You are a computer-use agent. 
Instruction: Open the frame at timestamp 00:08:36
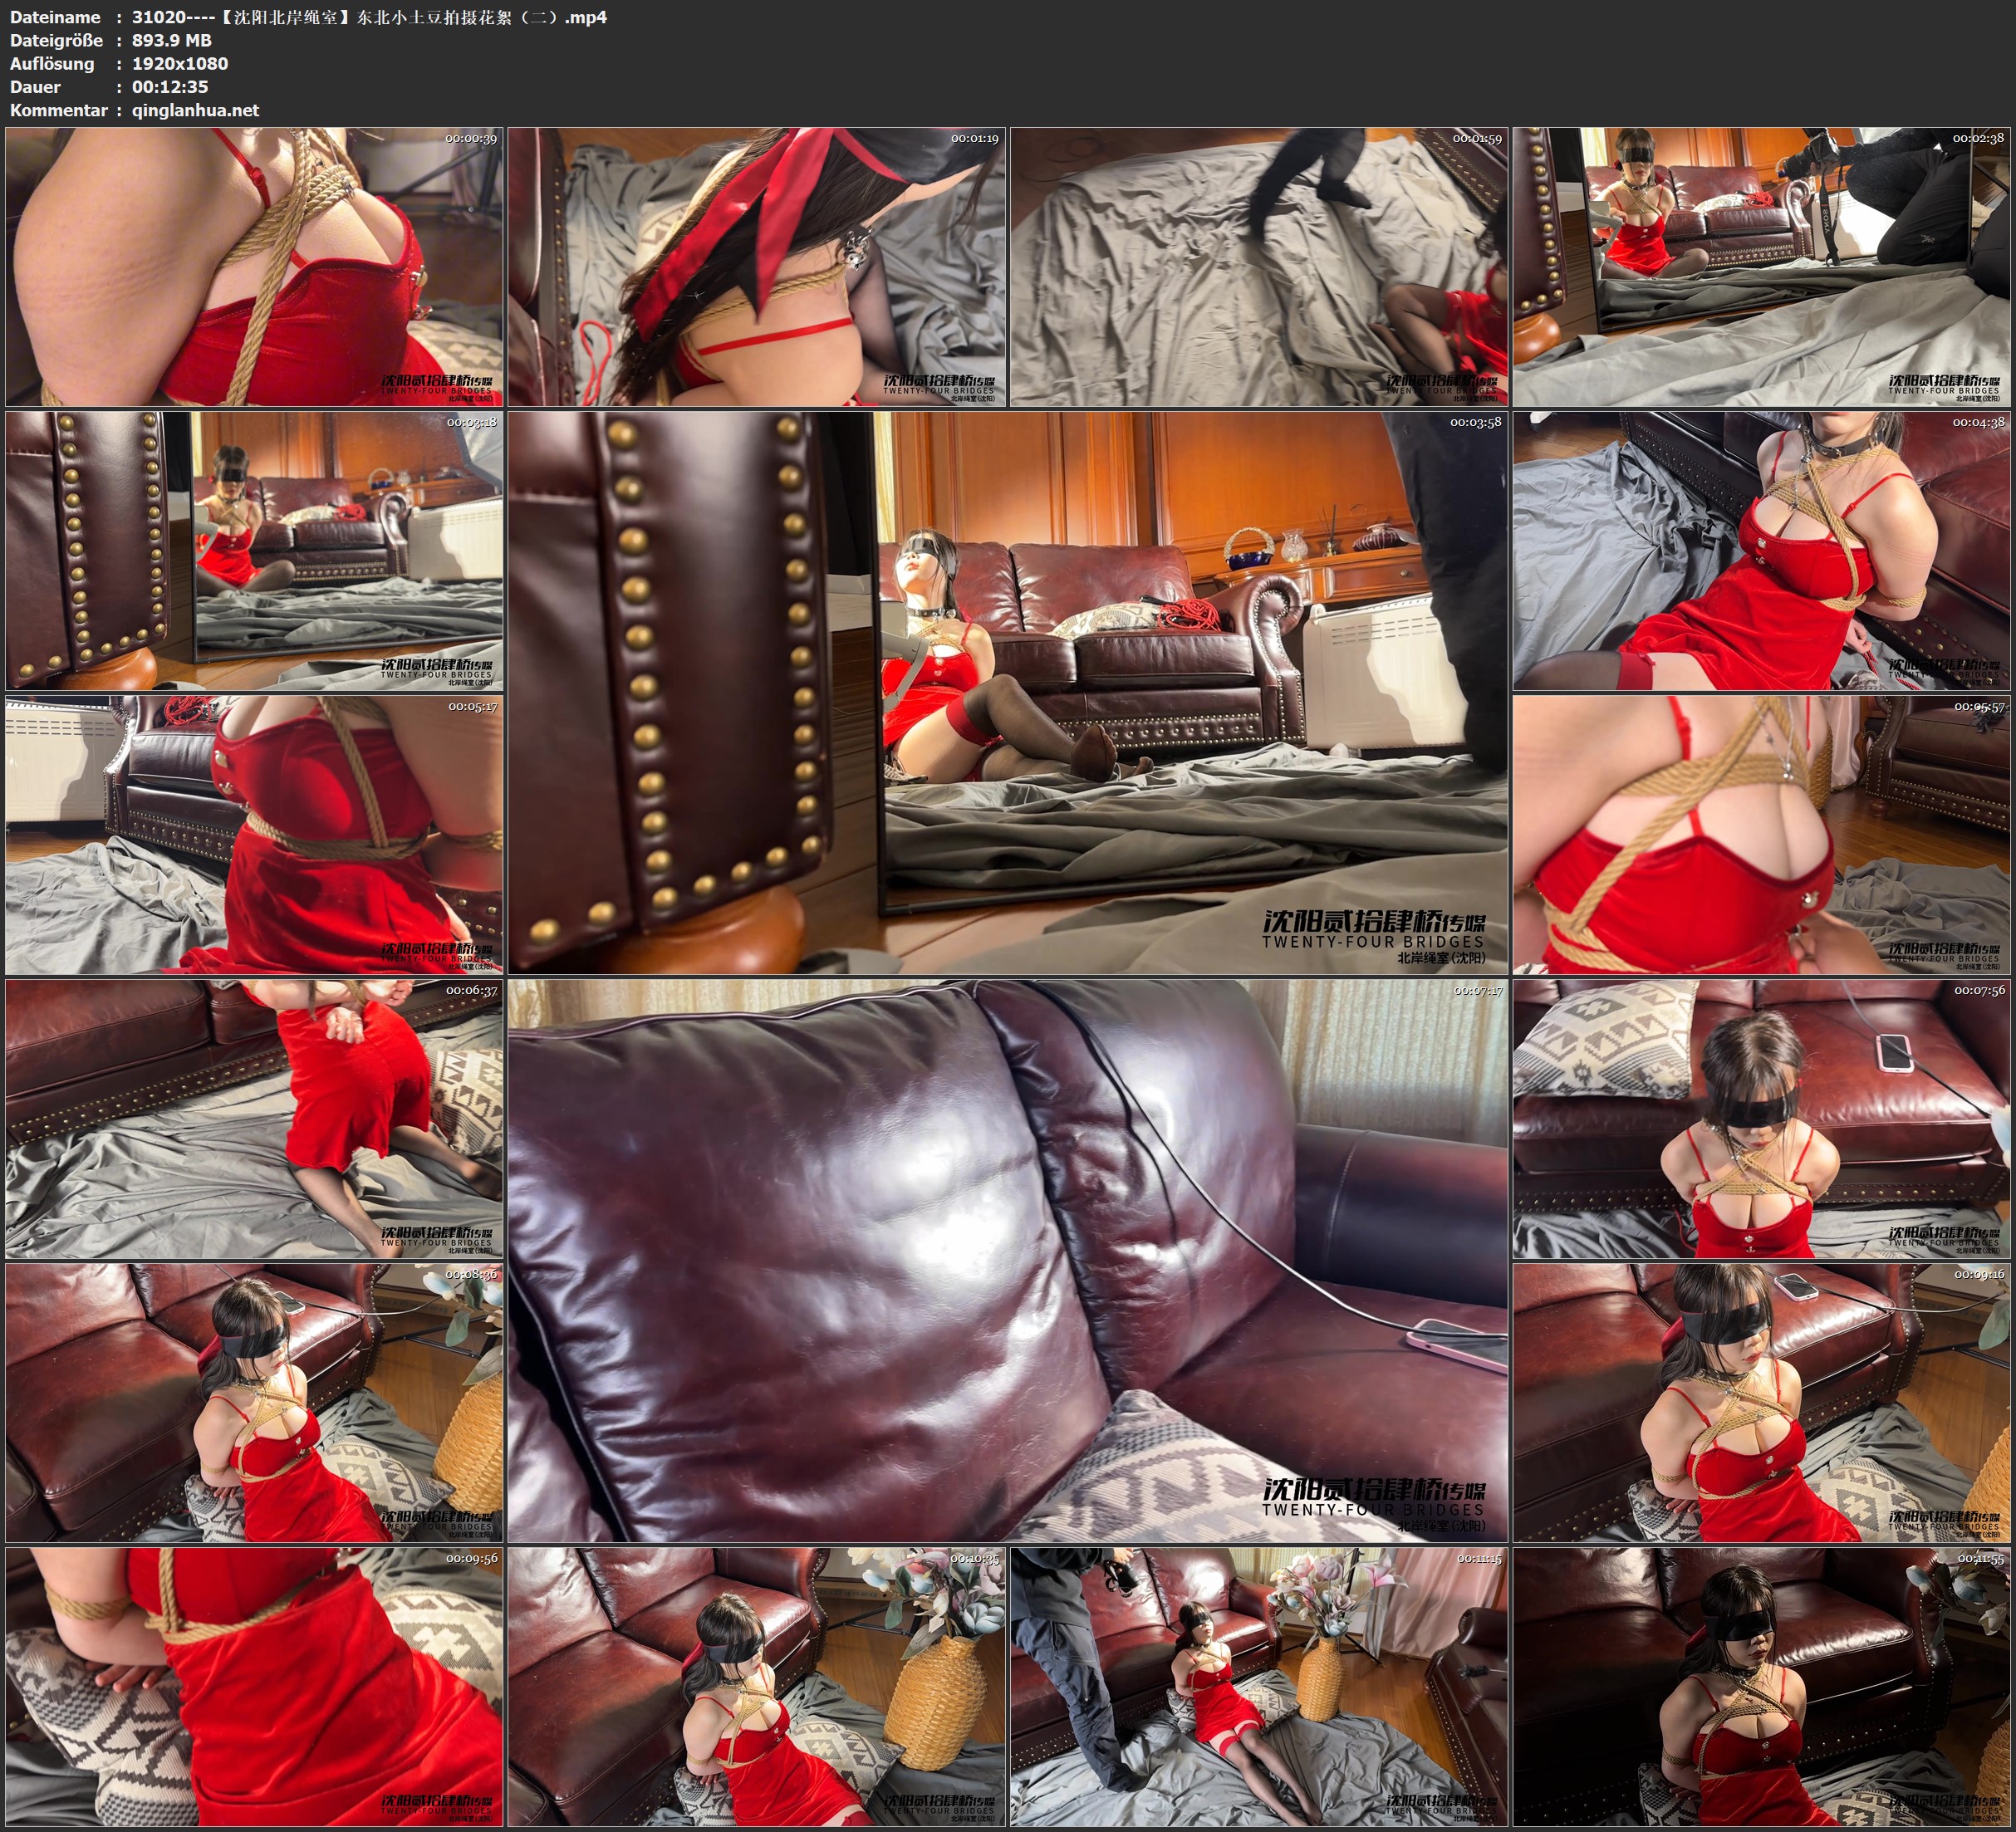tap(254, 1403)
